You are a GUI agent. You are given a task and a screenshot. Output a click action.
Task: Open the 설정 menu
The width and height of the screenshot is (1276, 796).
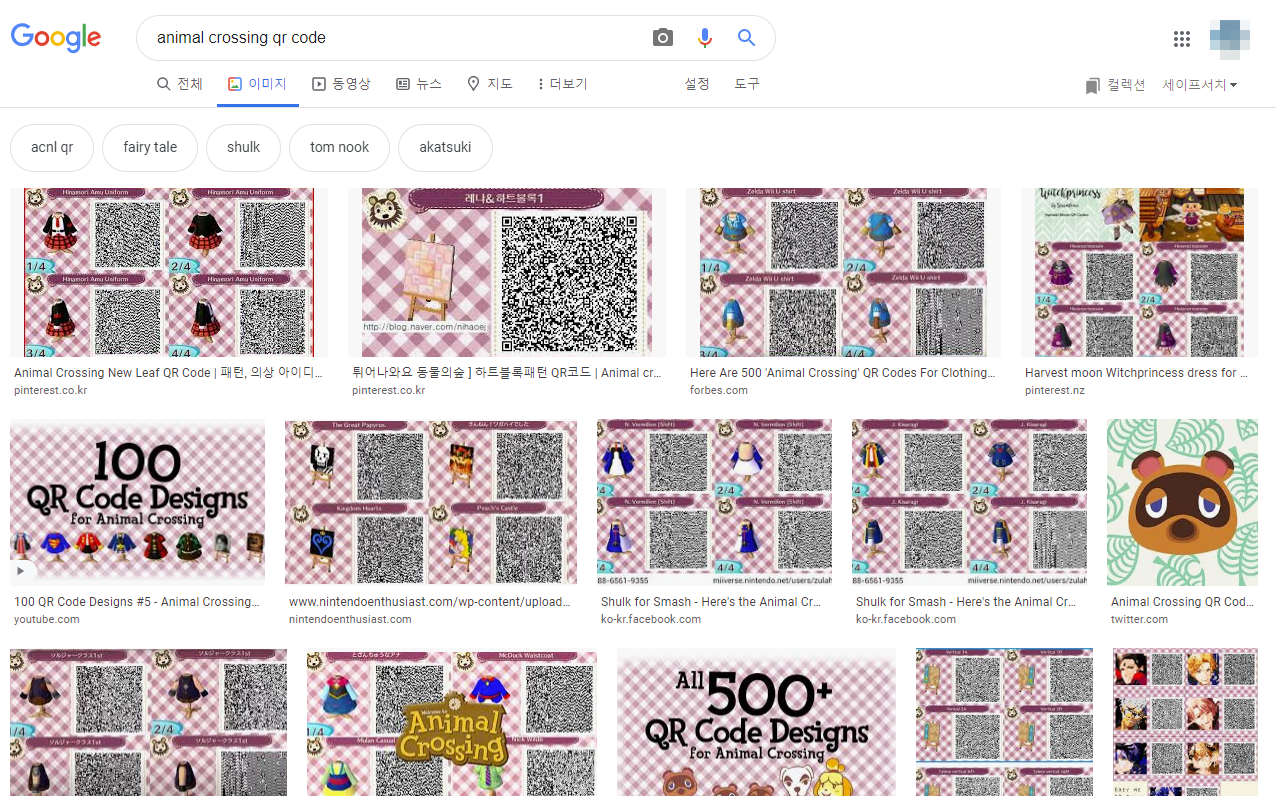pyautogui.click(x=697, y=84)
